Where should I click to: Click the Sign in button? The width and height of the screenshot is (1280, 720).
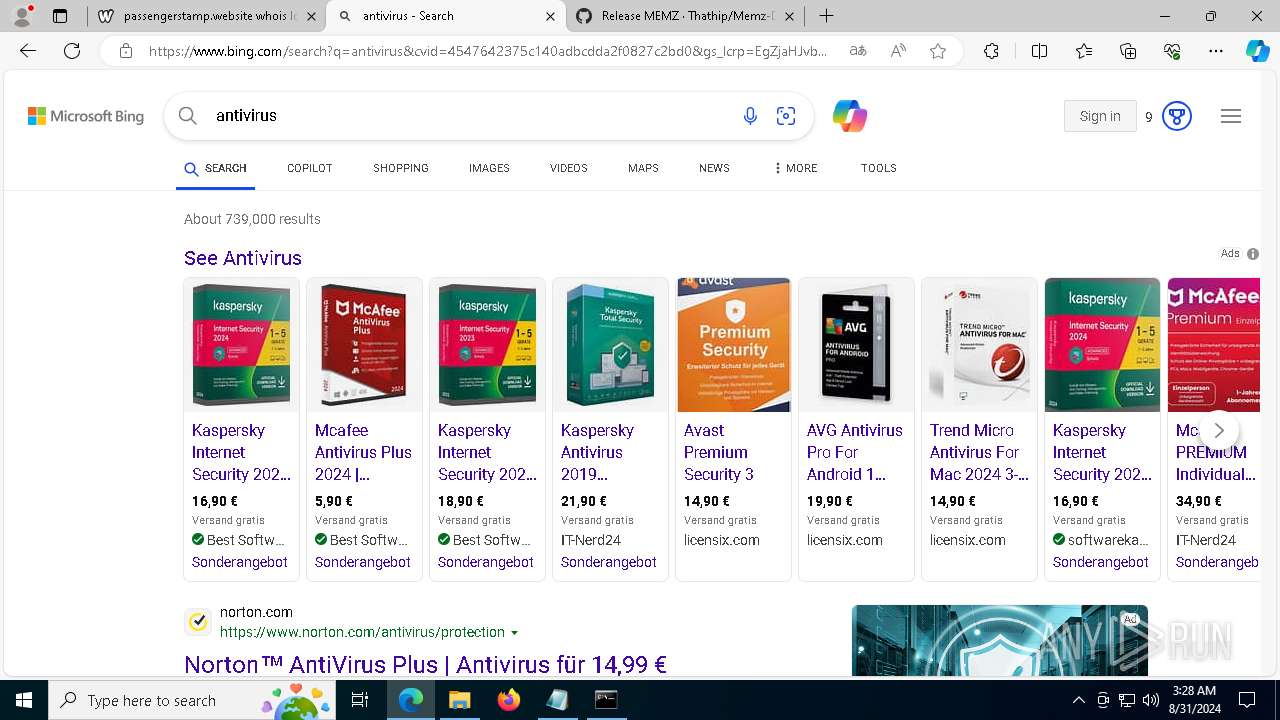pyautogui.click(x=1100, y=116)
